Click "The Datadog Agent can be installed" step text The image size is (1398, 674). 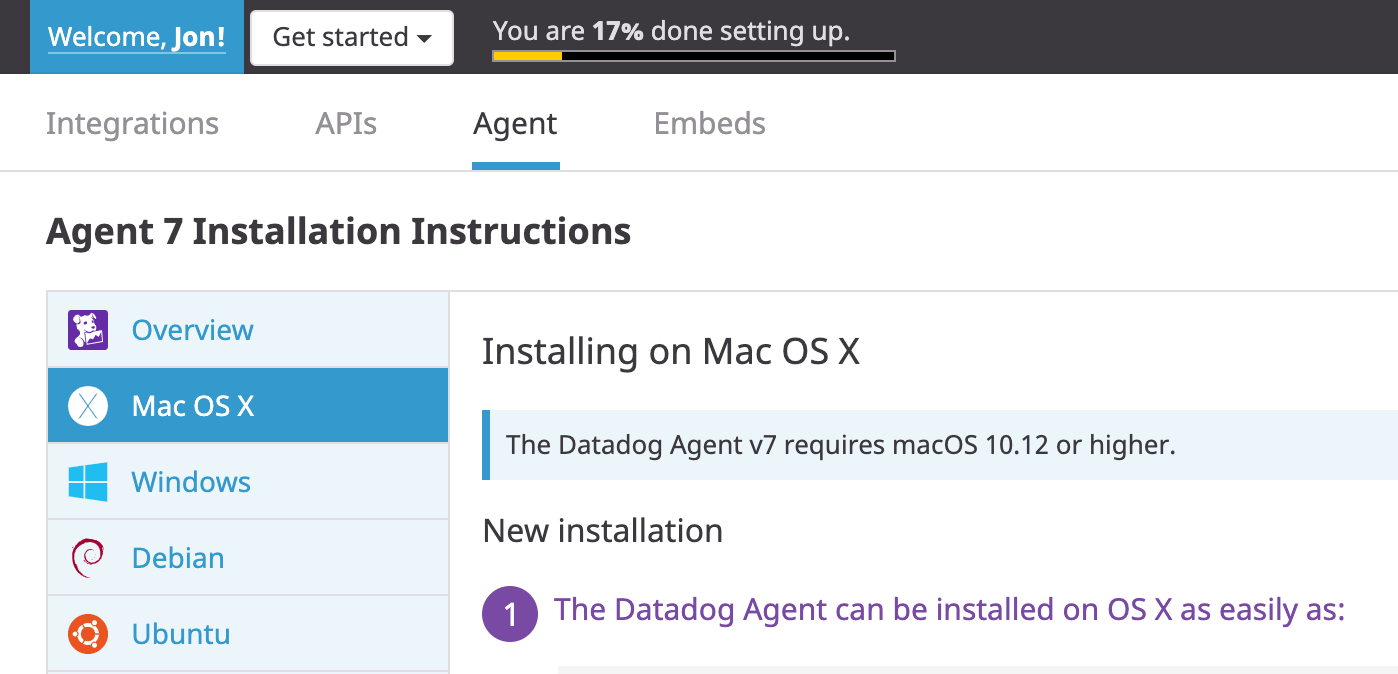pyautogui.click(x=949, y=609)
